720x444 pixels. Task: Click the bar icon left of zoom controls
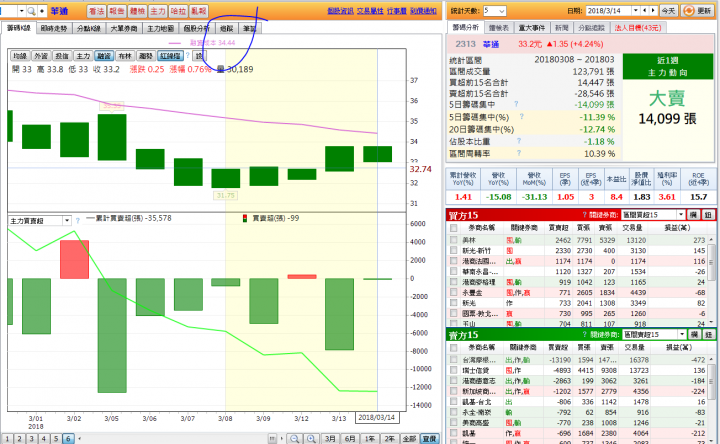[x=272, y=439]
